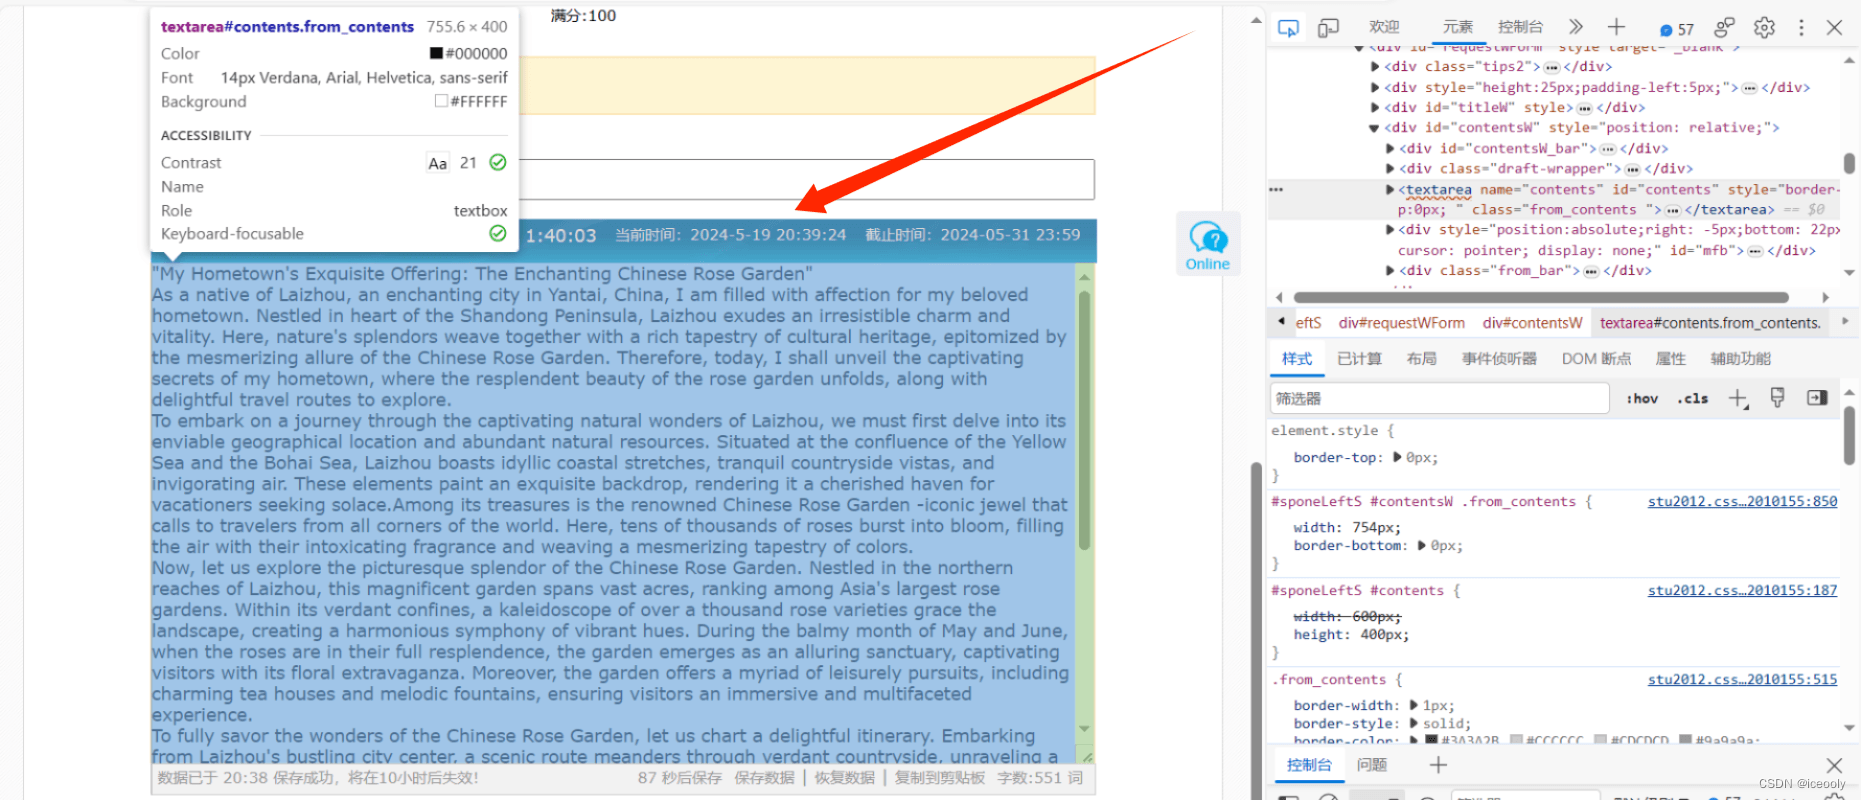Expand the div class tips2 tree node

(x=1375, y=67)
